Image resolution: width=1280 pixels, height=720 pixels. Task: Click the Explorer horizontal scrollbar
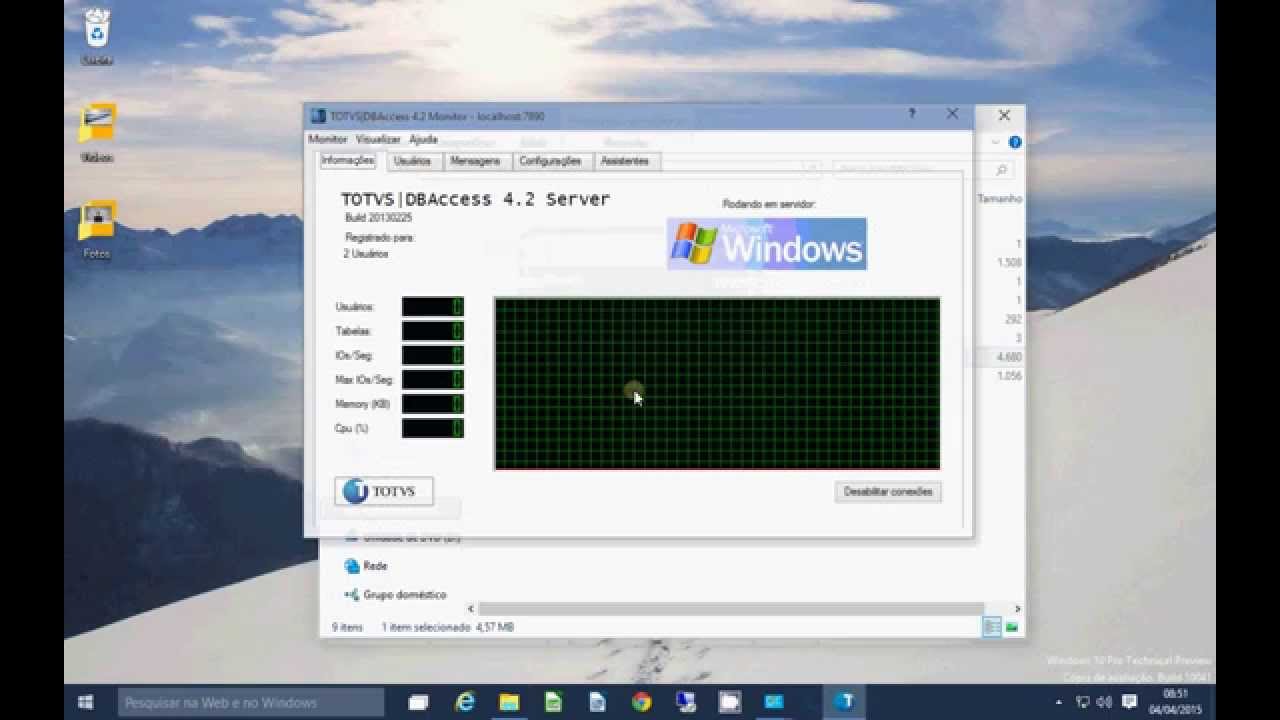point(731,608)
